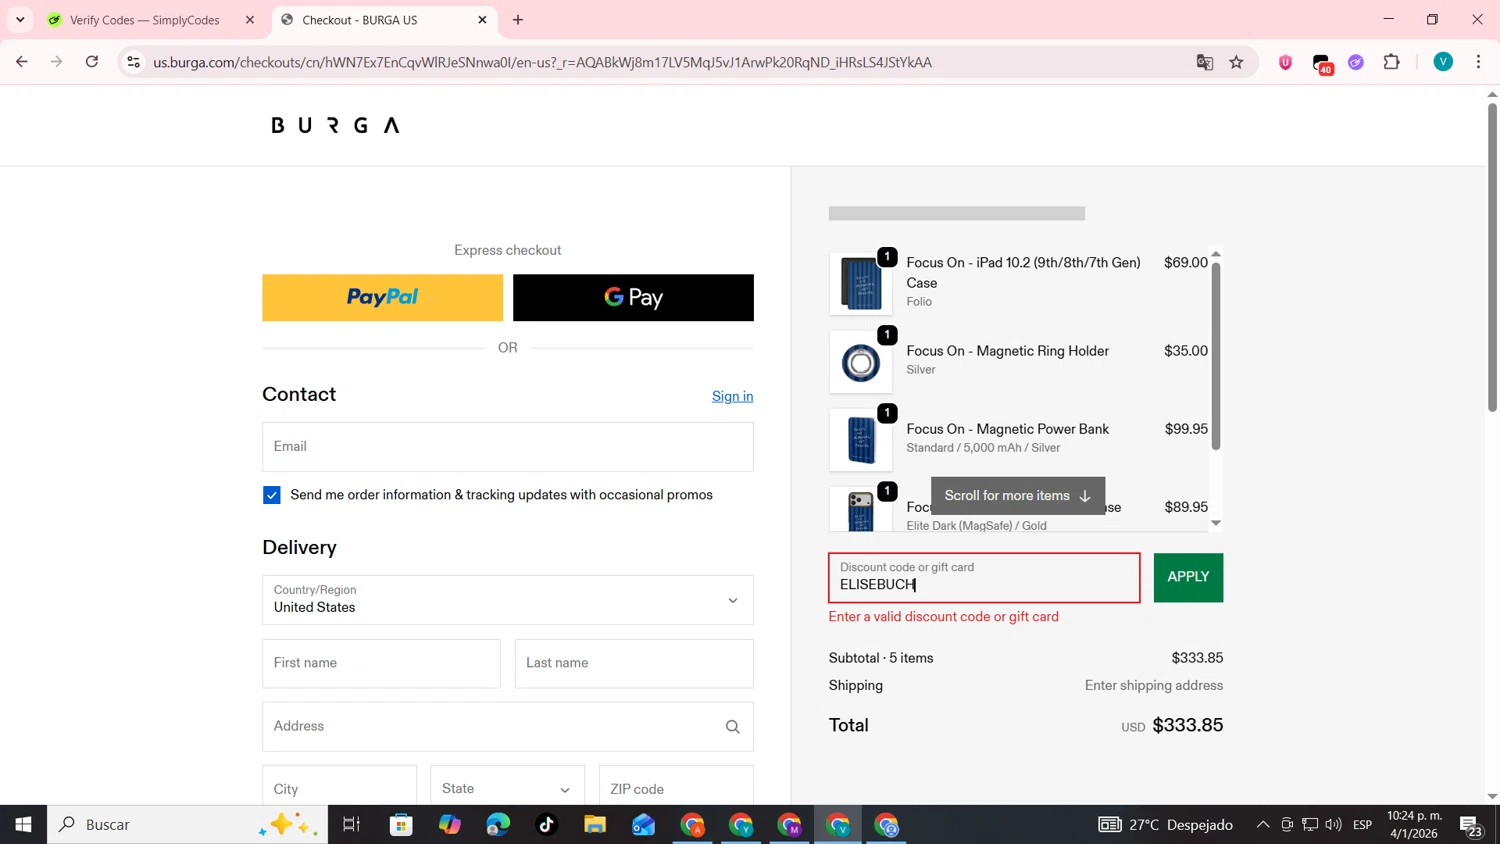Open TikTok from taskbar
The width and height of the screenshot is (1500, 844).
(546, 825)
